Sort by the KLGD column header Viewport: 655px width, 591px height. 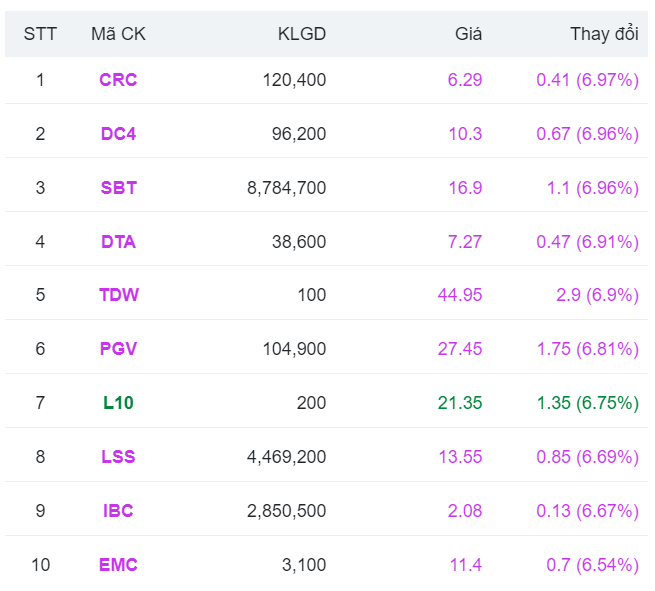click(x=301, y=34)
